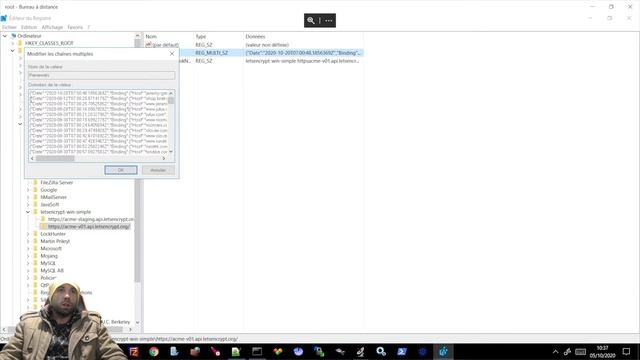The image size is (640, 360).
Task: Expand the Martin Prikryl key
Action: coord(28,241)
